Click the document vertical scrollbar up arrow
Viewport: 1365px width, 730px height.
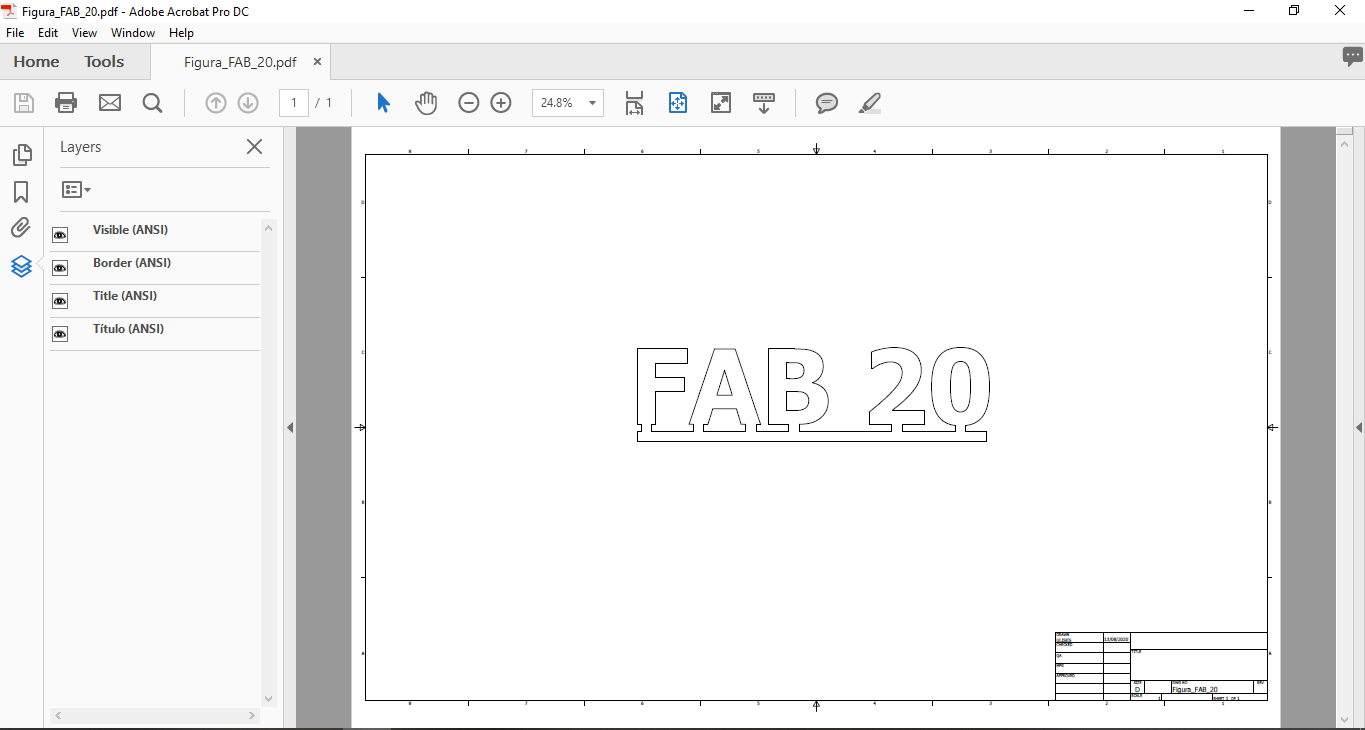tap(1345, 142)
